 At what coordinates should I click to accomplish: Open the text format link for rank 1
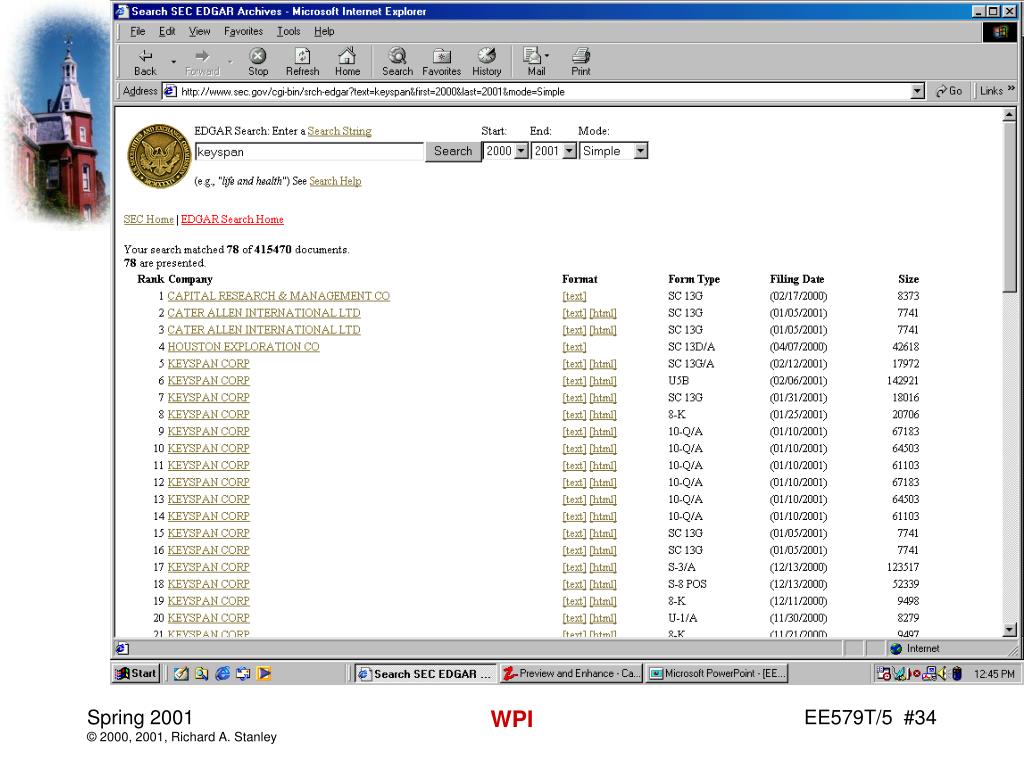(x=574, y=296)
